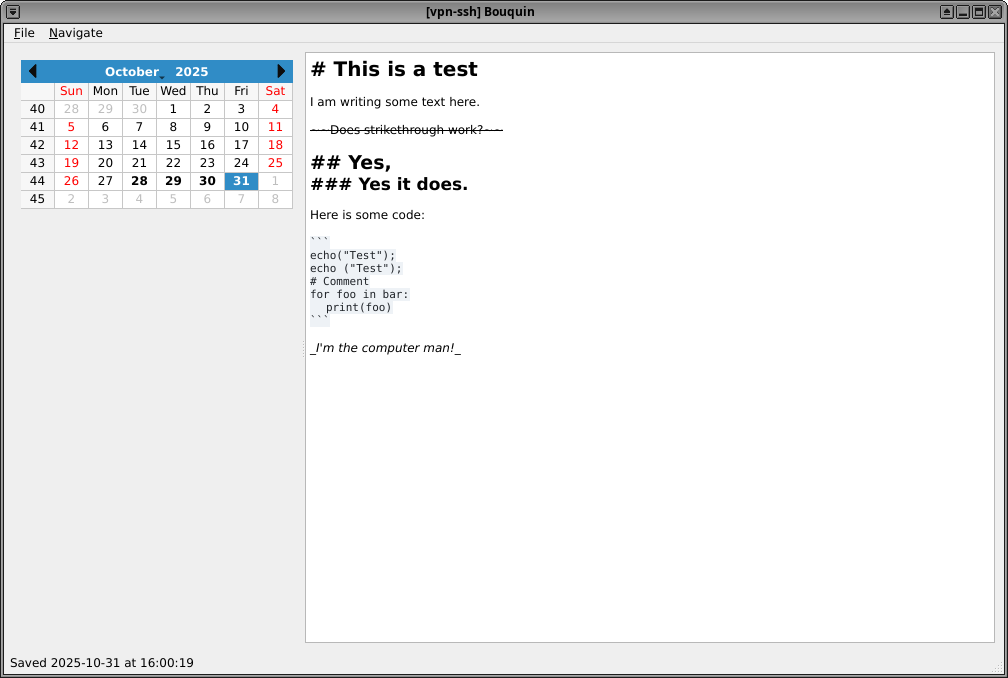Viewport: 1008px width, 678px height.
Task: Click the Sat column header
Action: [x=275, y=90]
